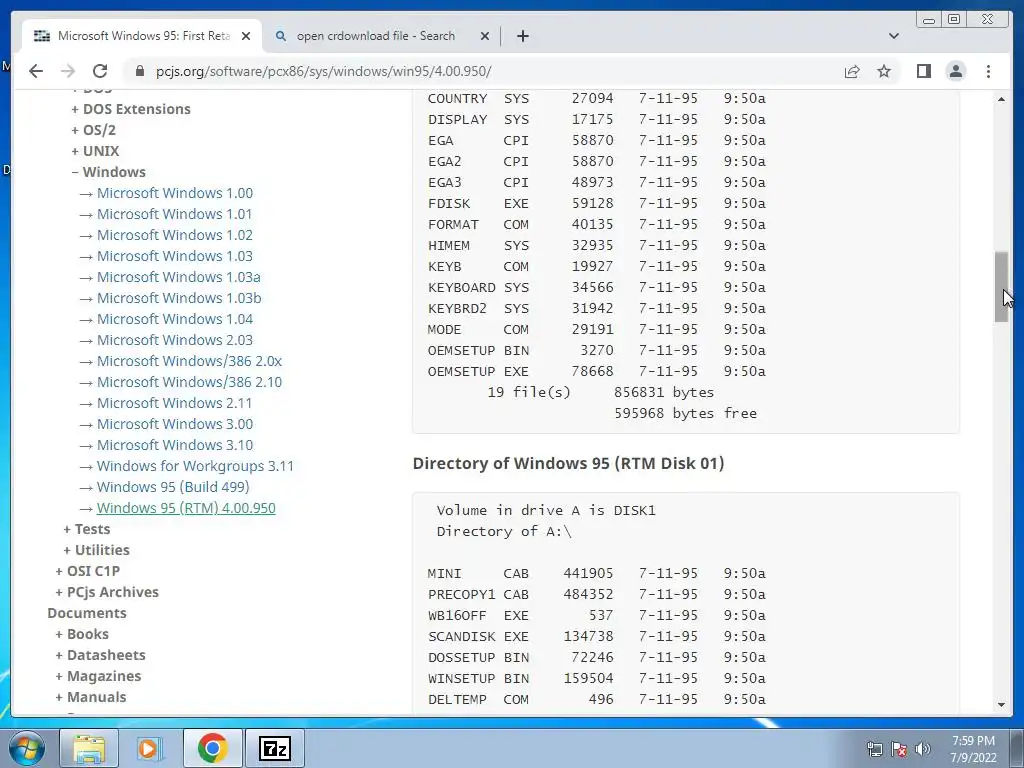The height and width of the screenshot is (768, 1024).
Task: Open a new tab with plus button
Action: coord(522,36)
